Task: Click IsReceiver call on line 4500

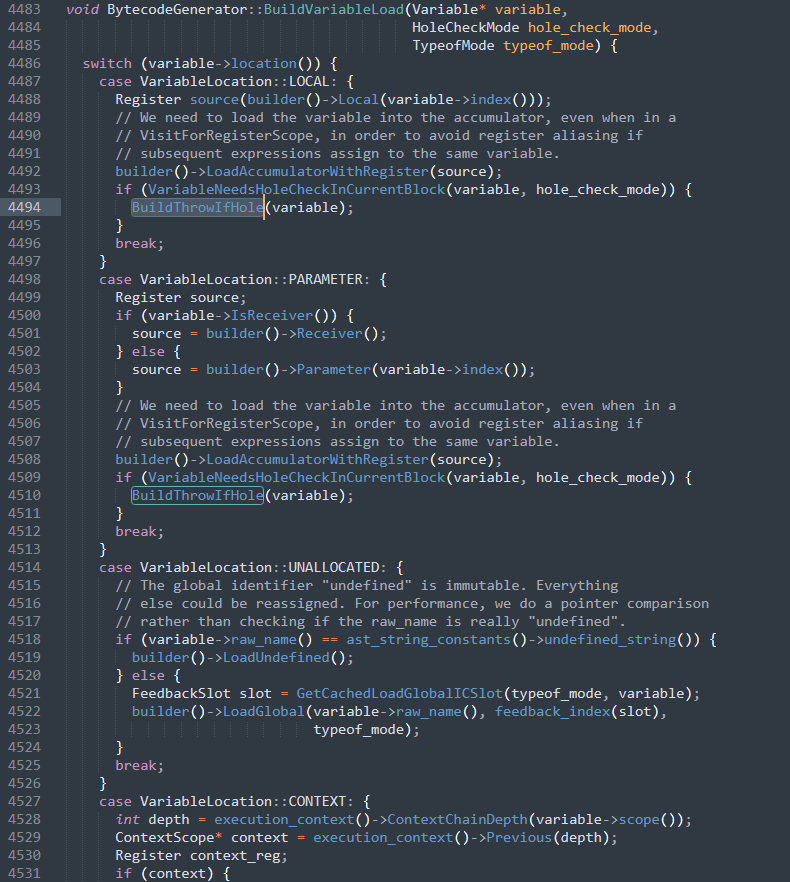Action: 272,316
